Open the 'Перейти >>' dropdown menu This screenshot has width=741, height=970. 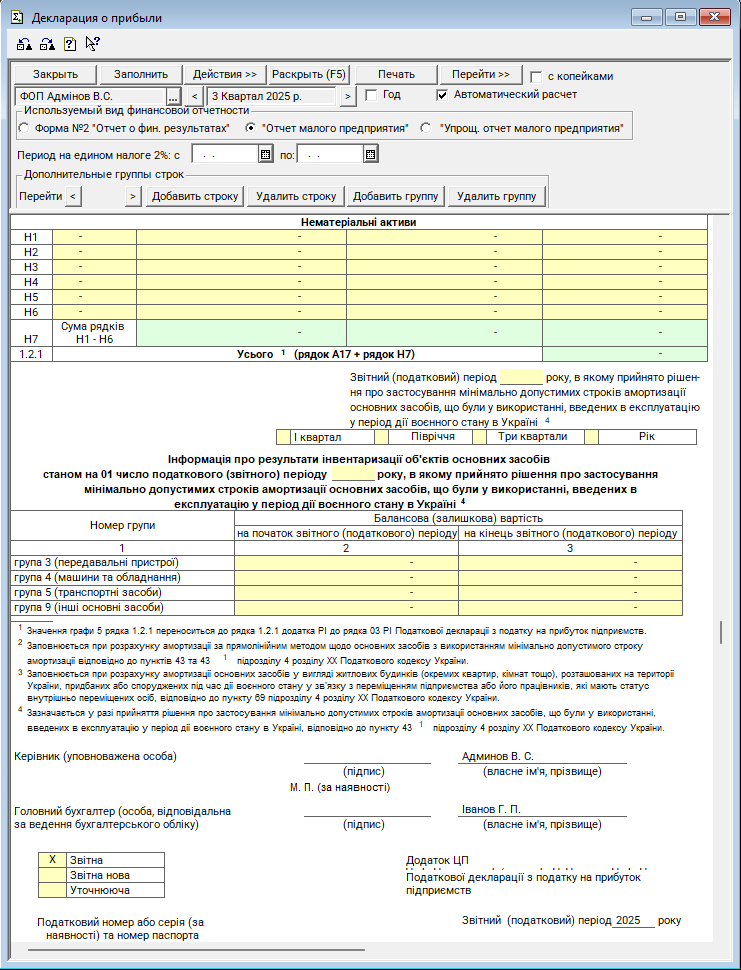[481, 75]
